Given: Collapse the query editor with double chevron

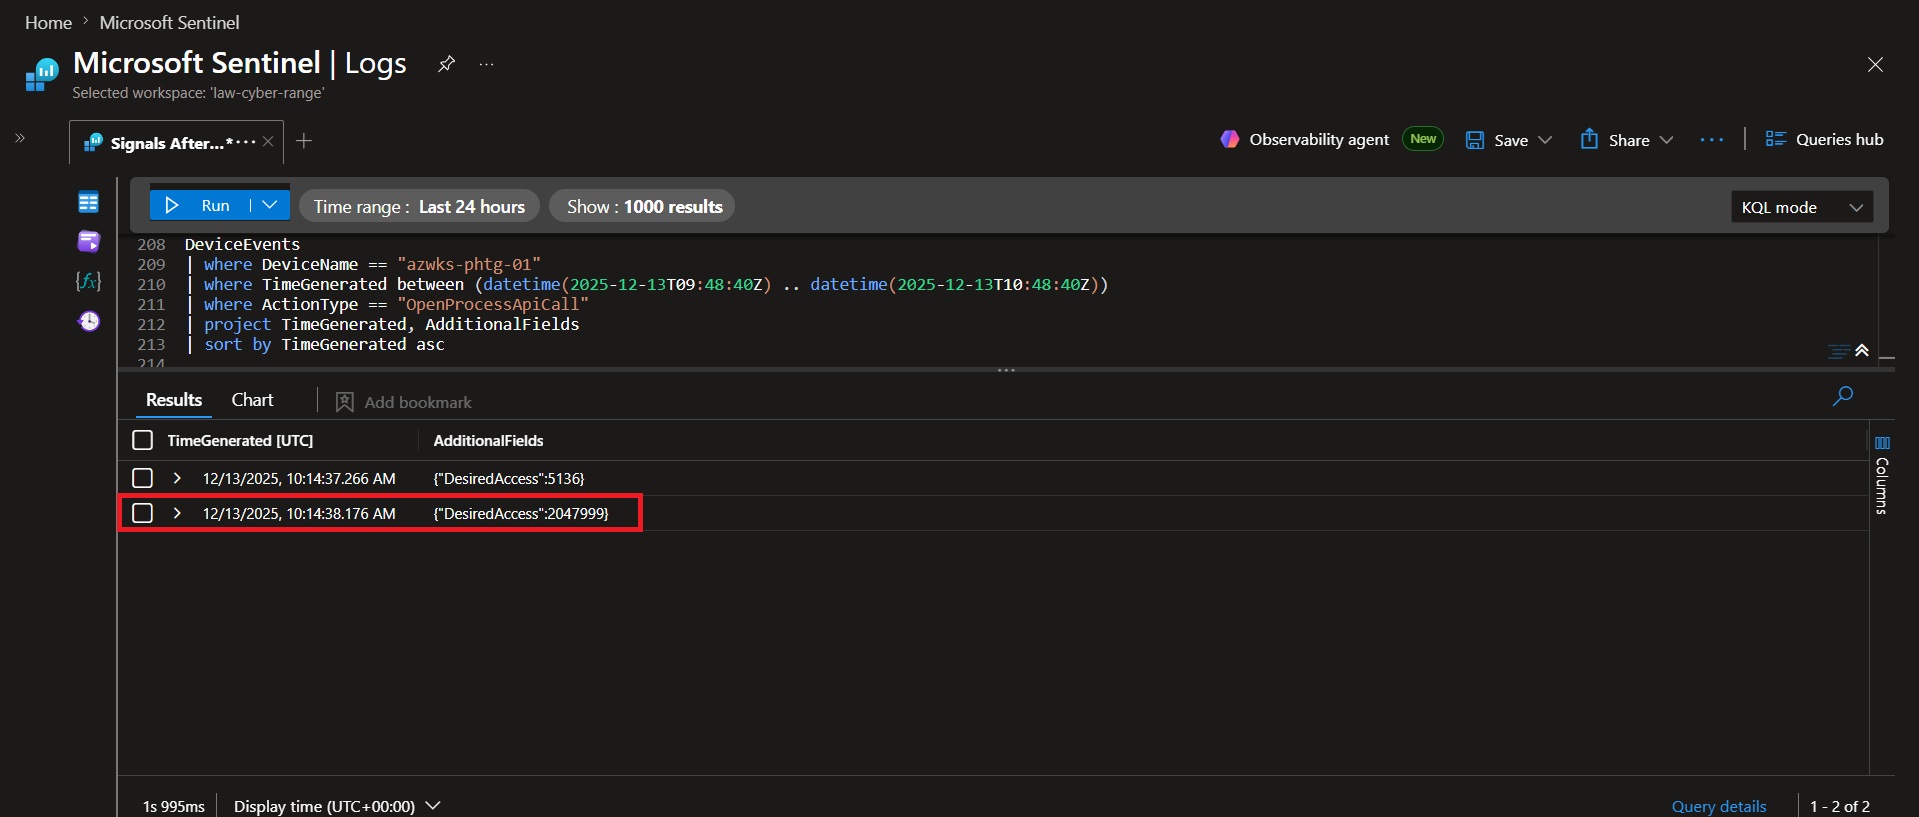Looking at the screenshot, I should point(1862,350).
